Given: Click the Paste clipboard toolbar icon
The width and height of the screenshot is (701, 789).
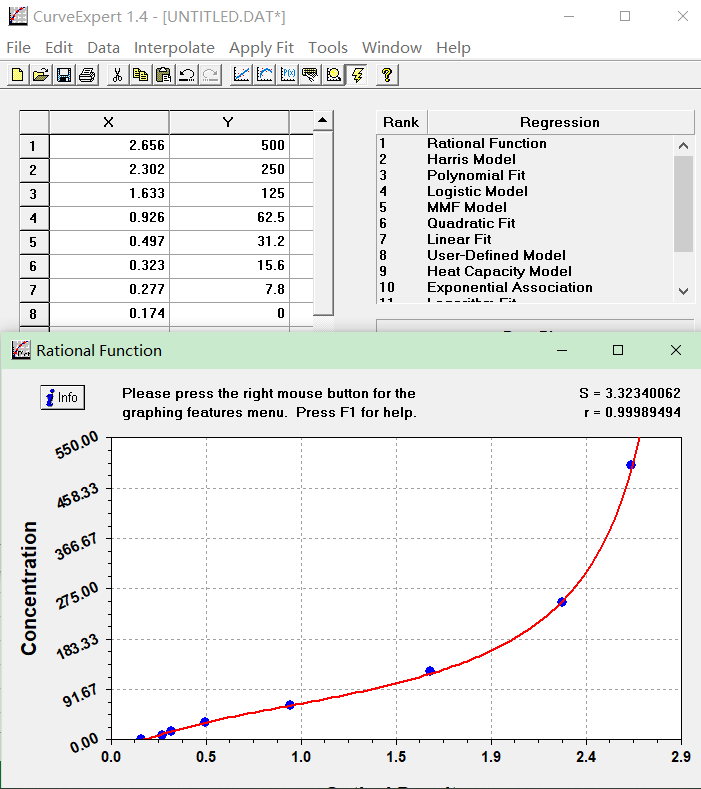Looking at the screenshot, I should click(163, 75).
